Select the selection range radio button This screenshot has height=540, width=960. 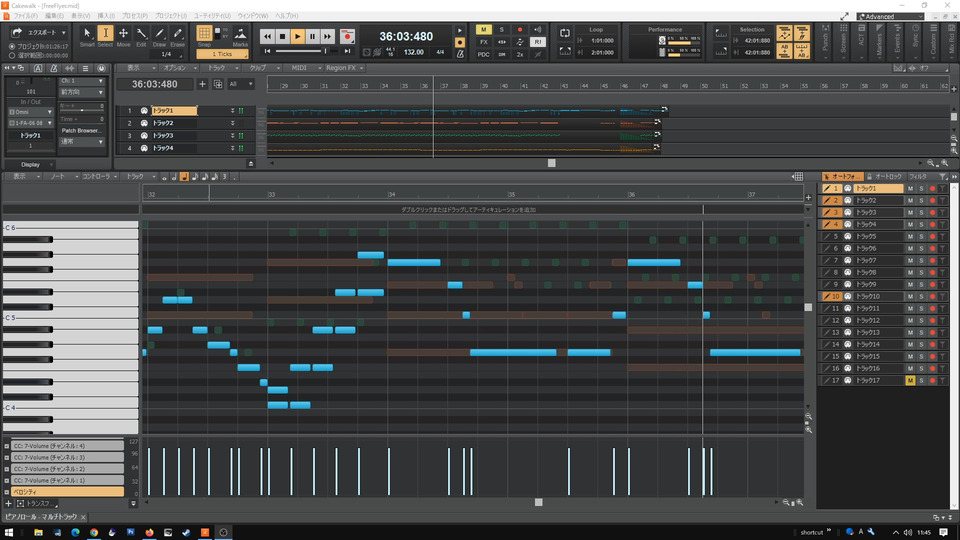(x=12, y=55)
